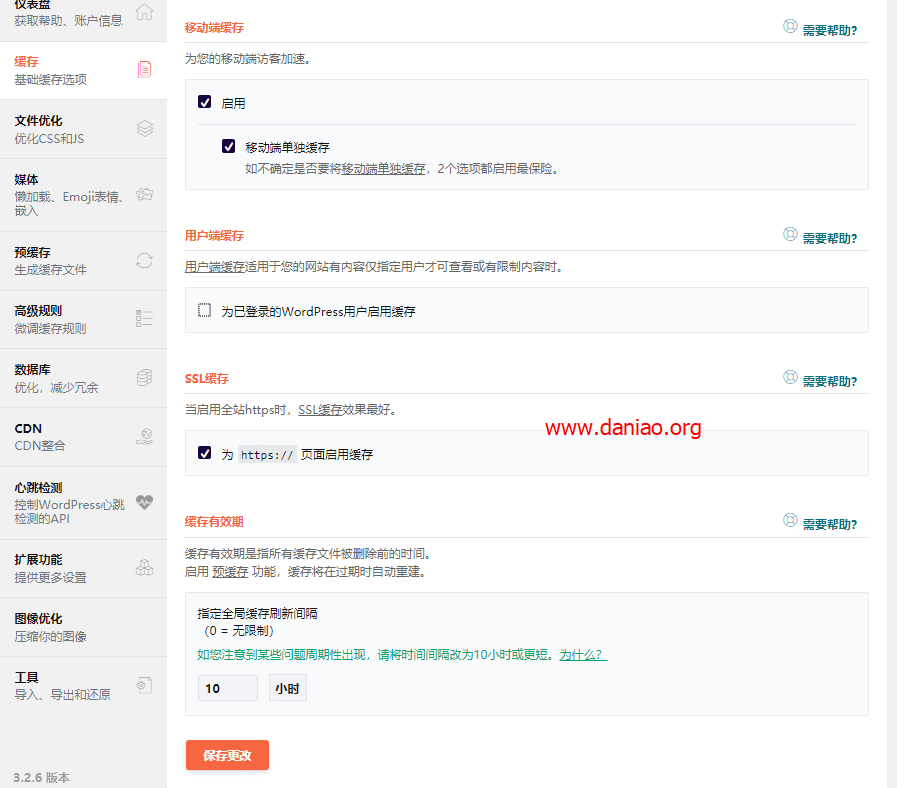Click the 为什么? green link
The image size is (897, 788).
click(583, 655)
